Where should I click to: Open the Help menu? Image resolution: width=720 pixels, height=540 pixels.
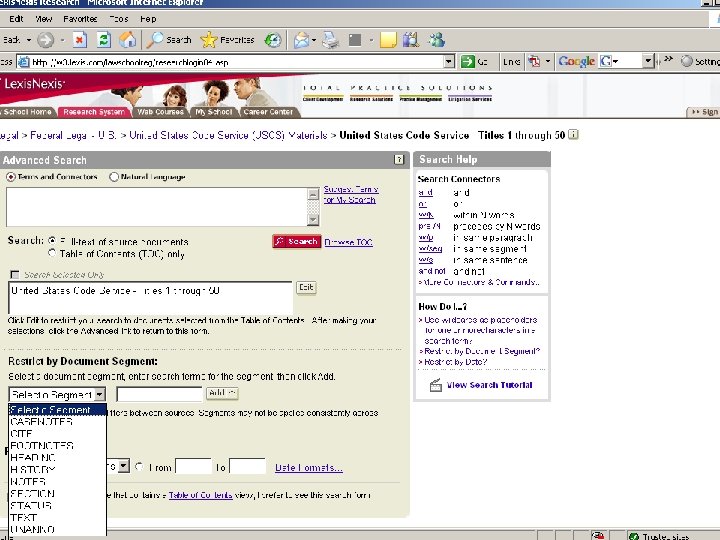coord(148,19)
